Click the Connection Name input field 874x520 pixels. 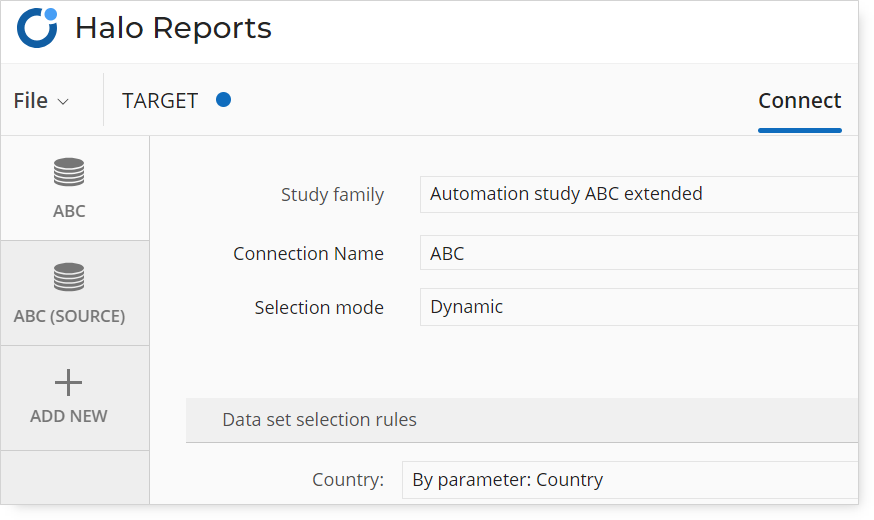[x=639, y=253]
